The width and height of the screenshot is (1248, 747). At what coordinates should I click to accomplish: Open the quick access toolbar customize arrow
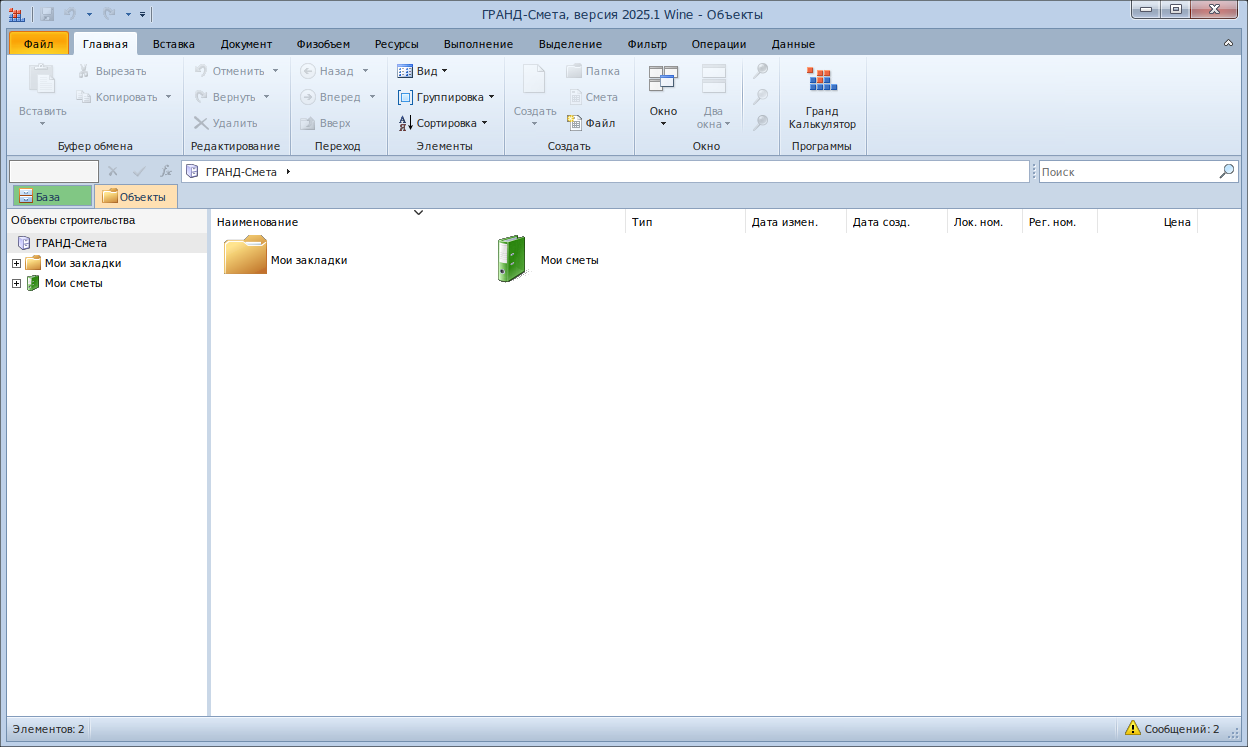[142, 14]
